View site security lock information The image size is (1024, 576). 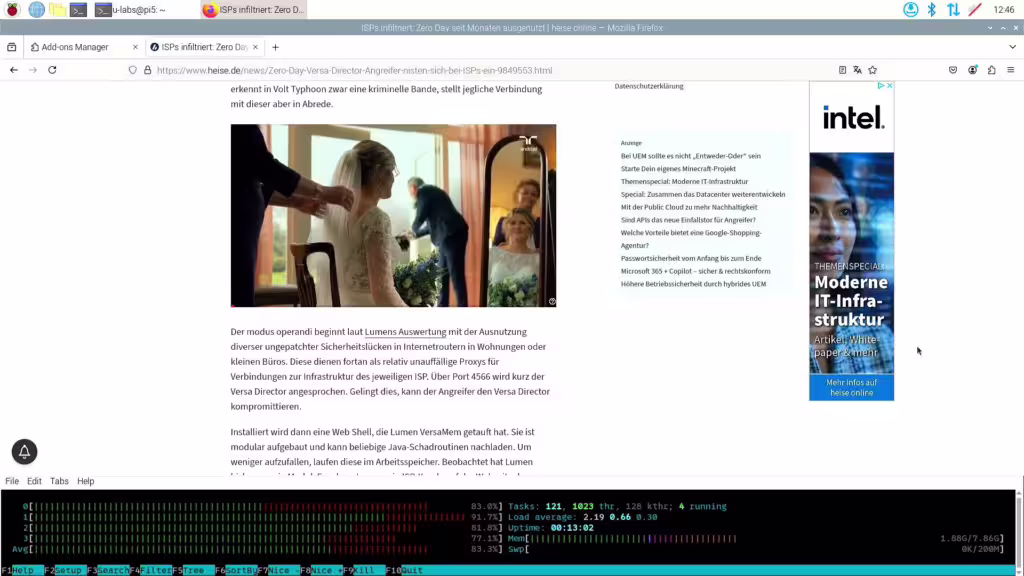148,70
